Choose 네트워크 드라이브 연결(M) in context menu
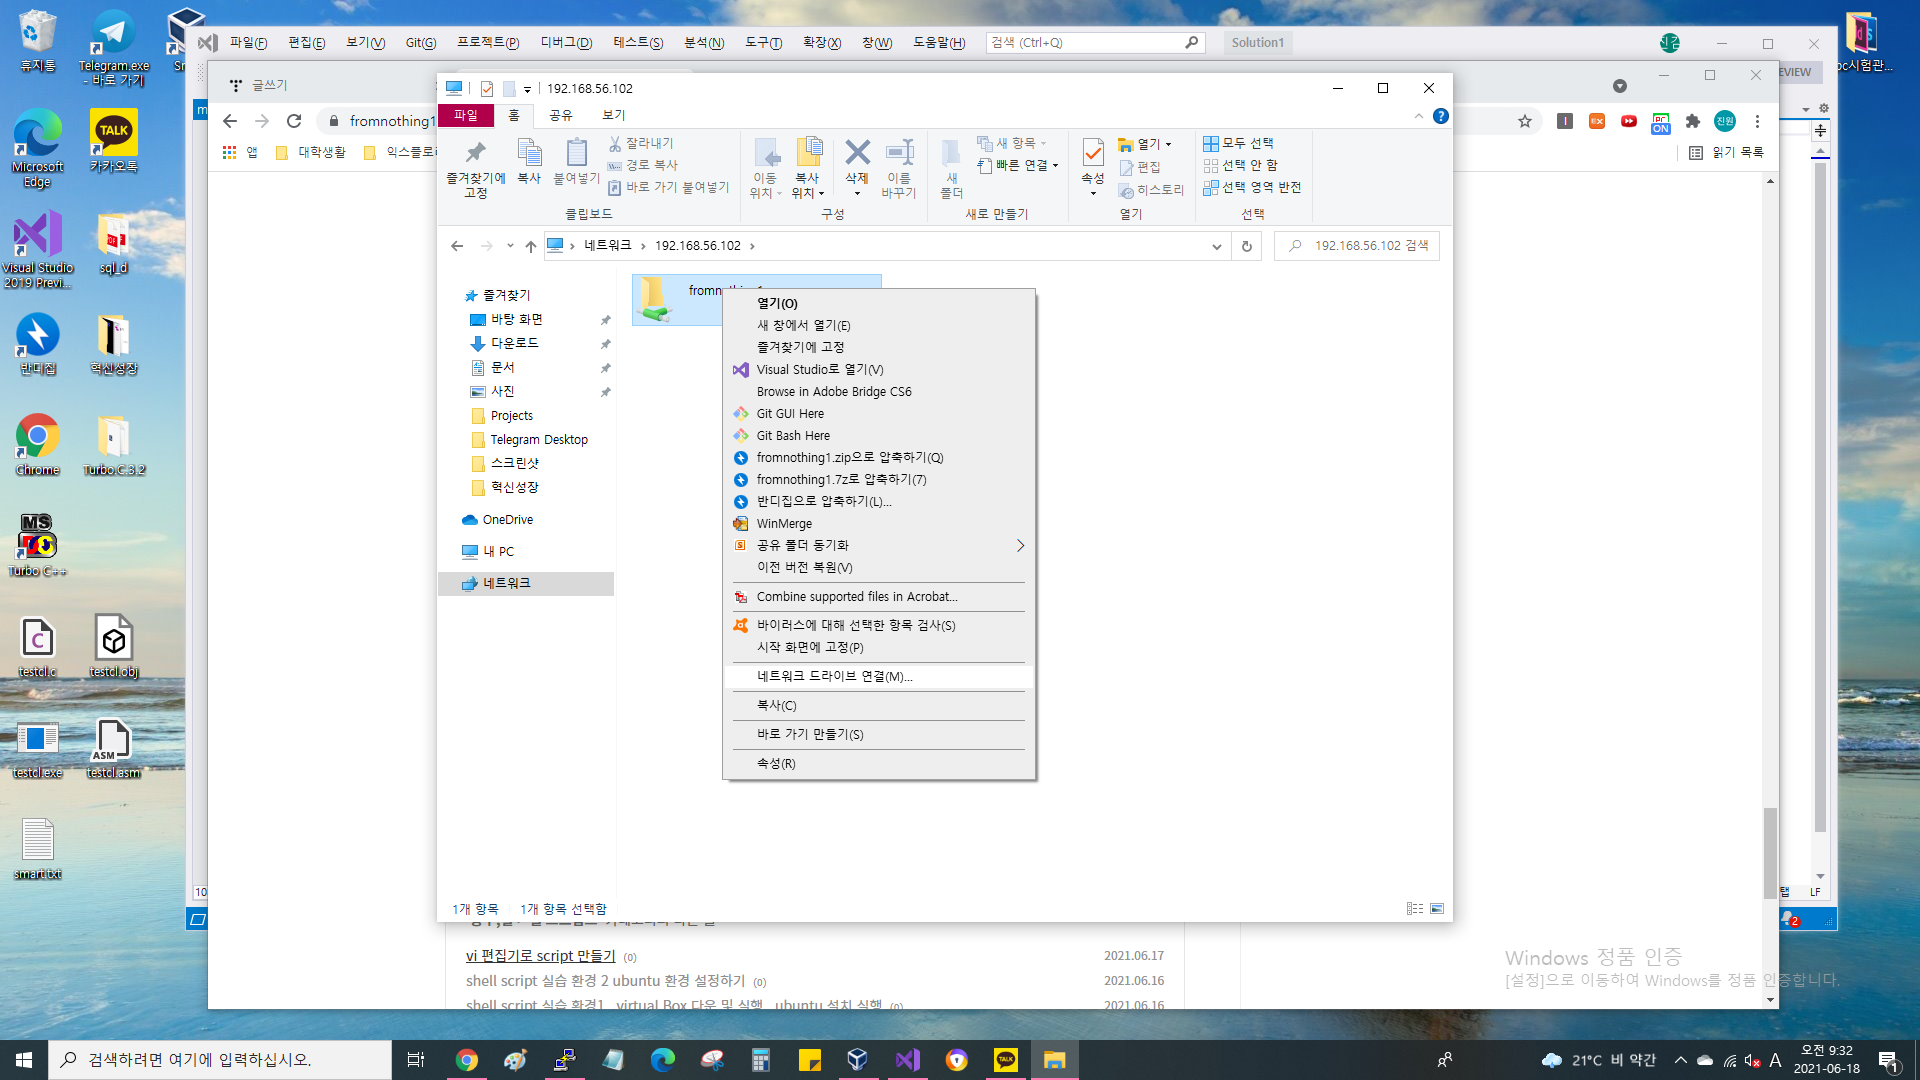1920x1080 pixels. [834, 676]
